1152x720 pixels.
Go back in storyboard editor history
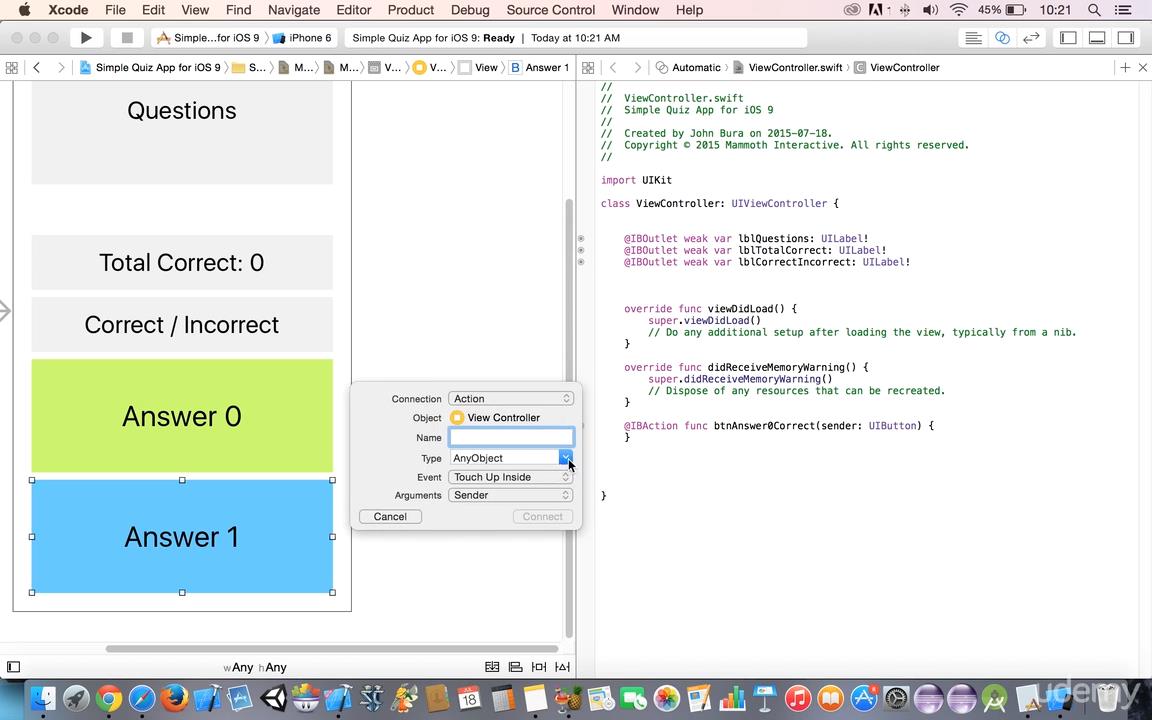pos(37,68)
